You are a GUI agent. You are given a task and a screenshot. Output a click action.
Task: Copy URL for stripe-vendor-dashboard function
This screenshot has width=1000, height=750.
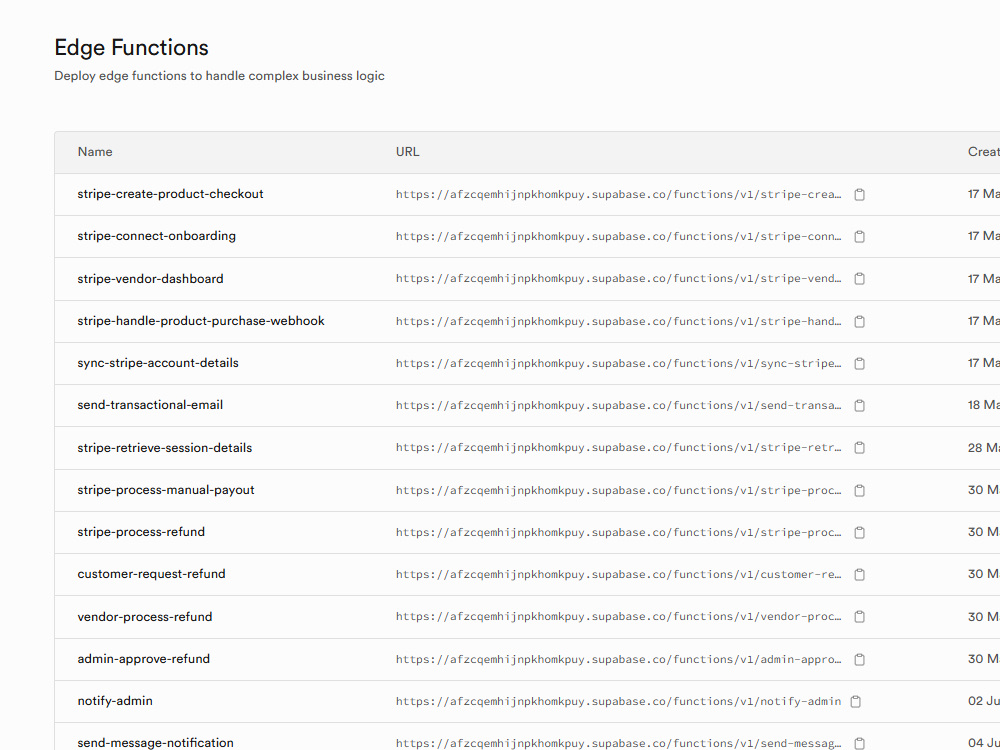coord(859,279)
